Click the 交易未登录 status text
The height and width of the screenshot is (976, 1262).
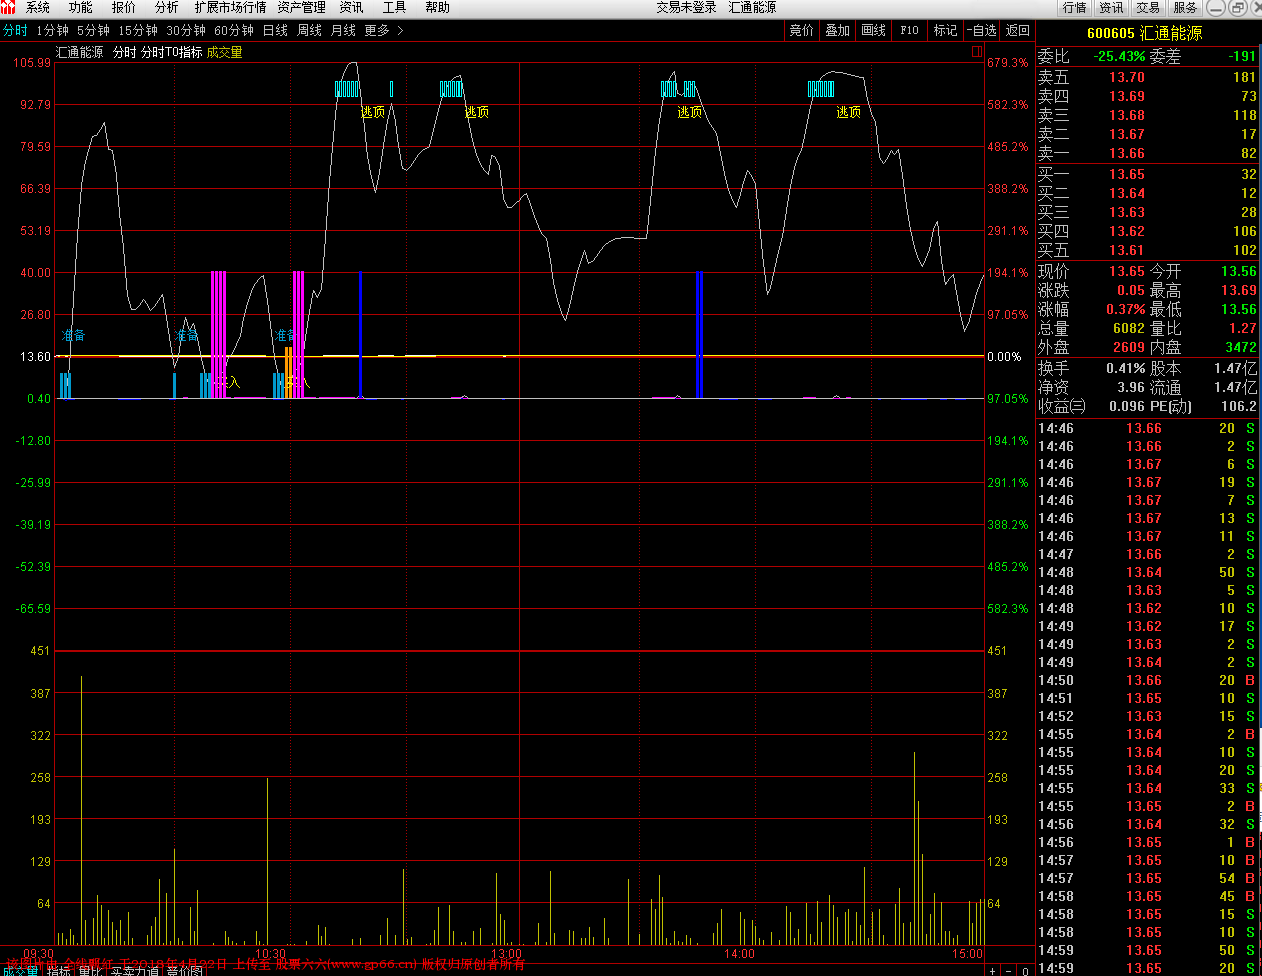point(686,7)
